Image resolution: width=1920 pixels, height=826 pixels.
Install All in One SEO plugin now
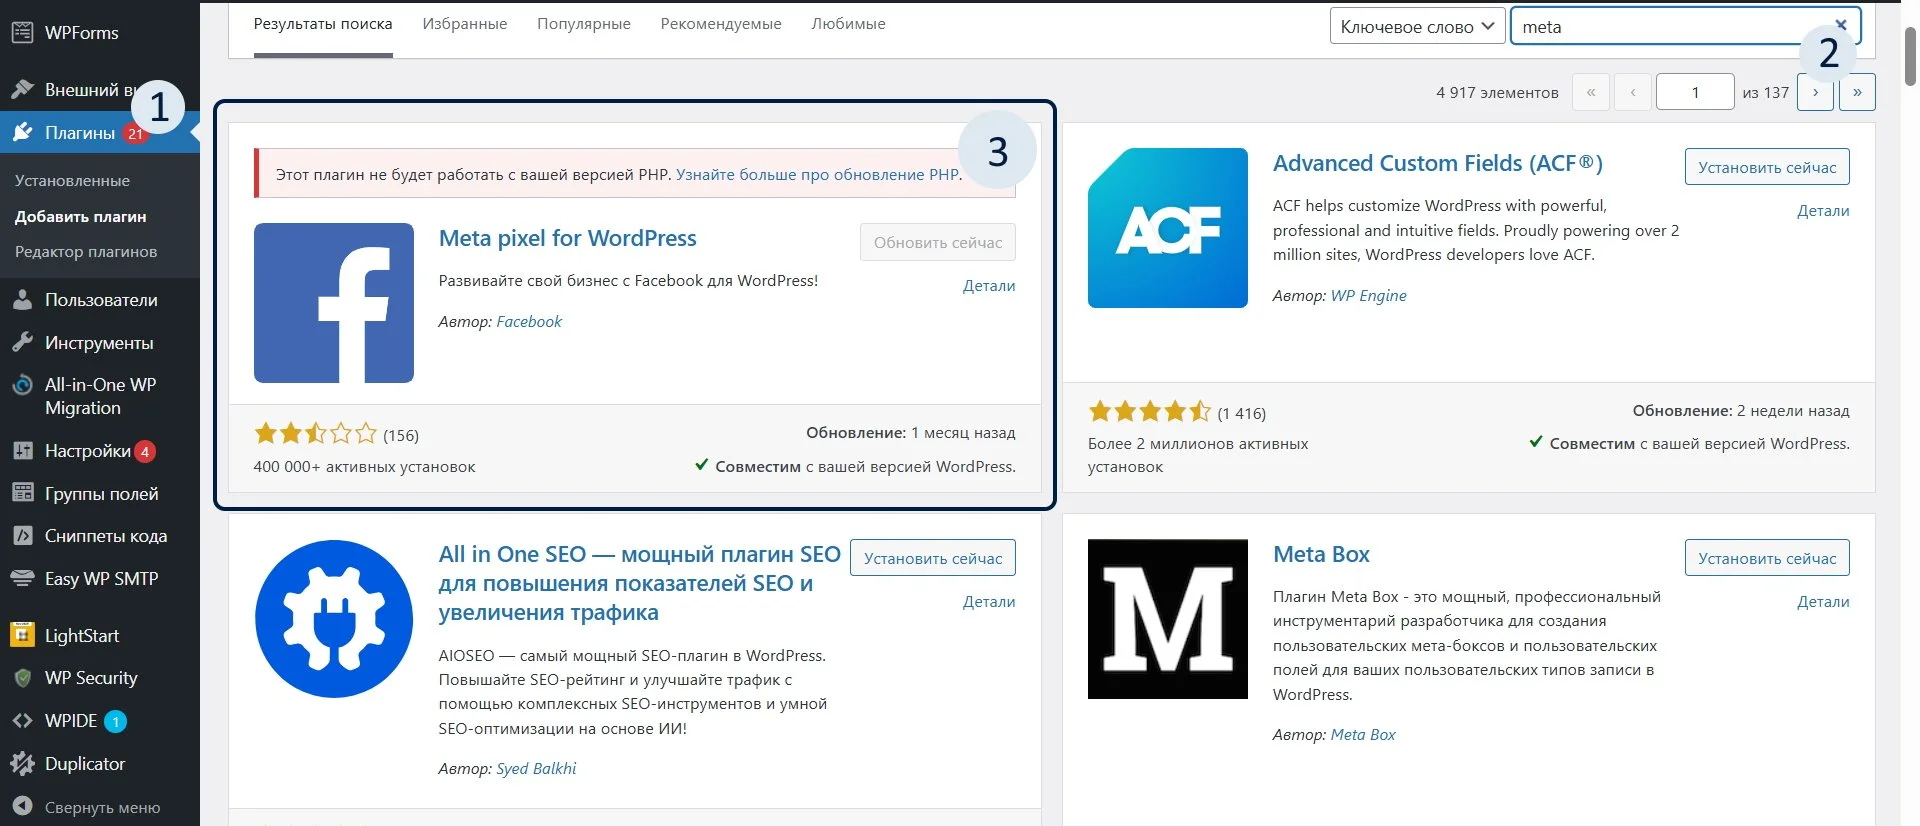pyautogui.click(x=933, y=558)
